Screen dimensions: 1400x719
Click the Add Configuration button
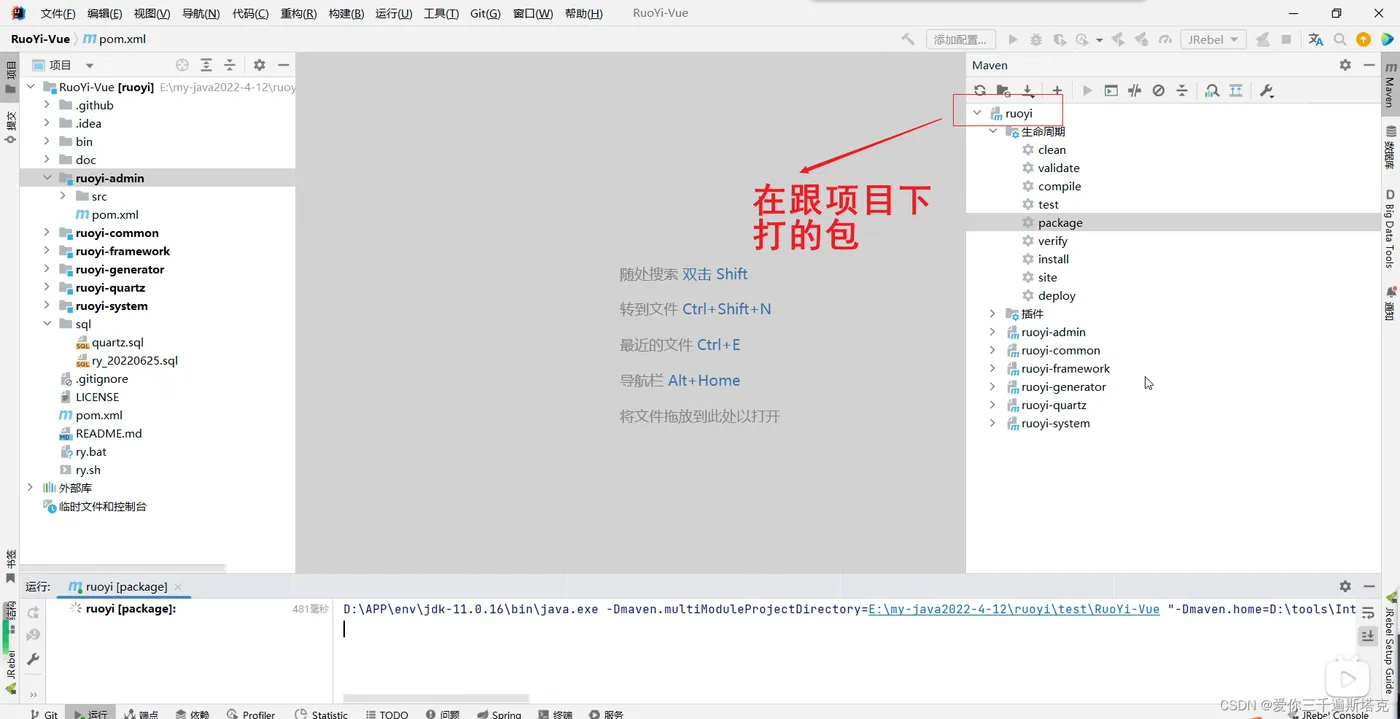(x=960, y=39)
